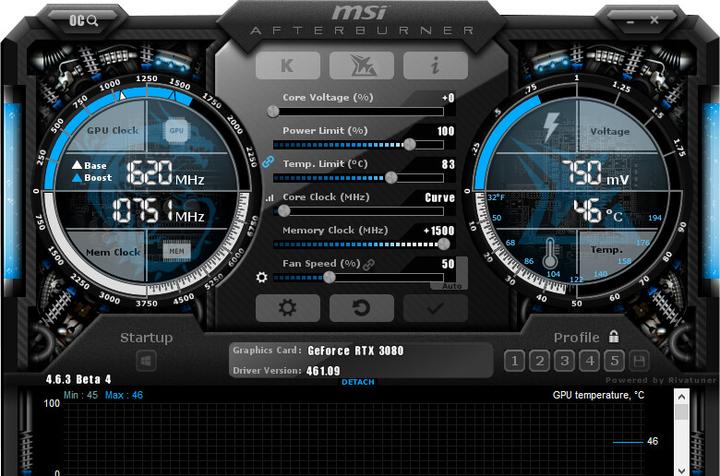This screenshot has width=720, height=476.
Task: Click the driver version 461.09 text
Action: tap(323, 371)
